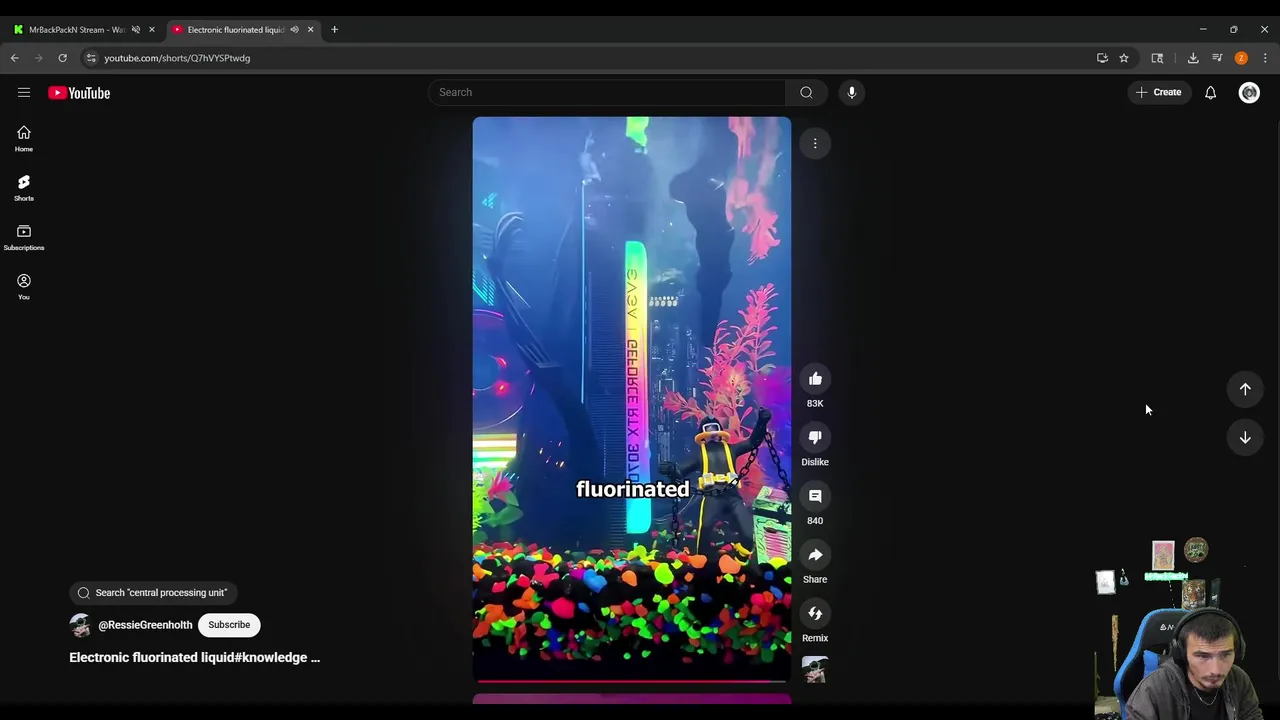
Task: Open browser downloads
Action: (1193, 58)
